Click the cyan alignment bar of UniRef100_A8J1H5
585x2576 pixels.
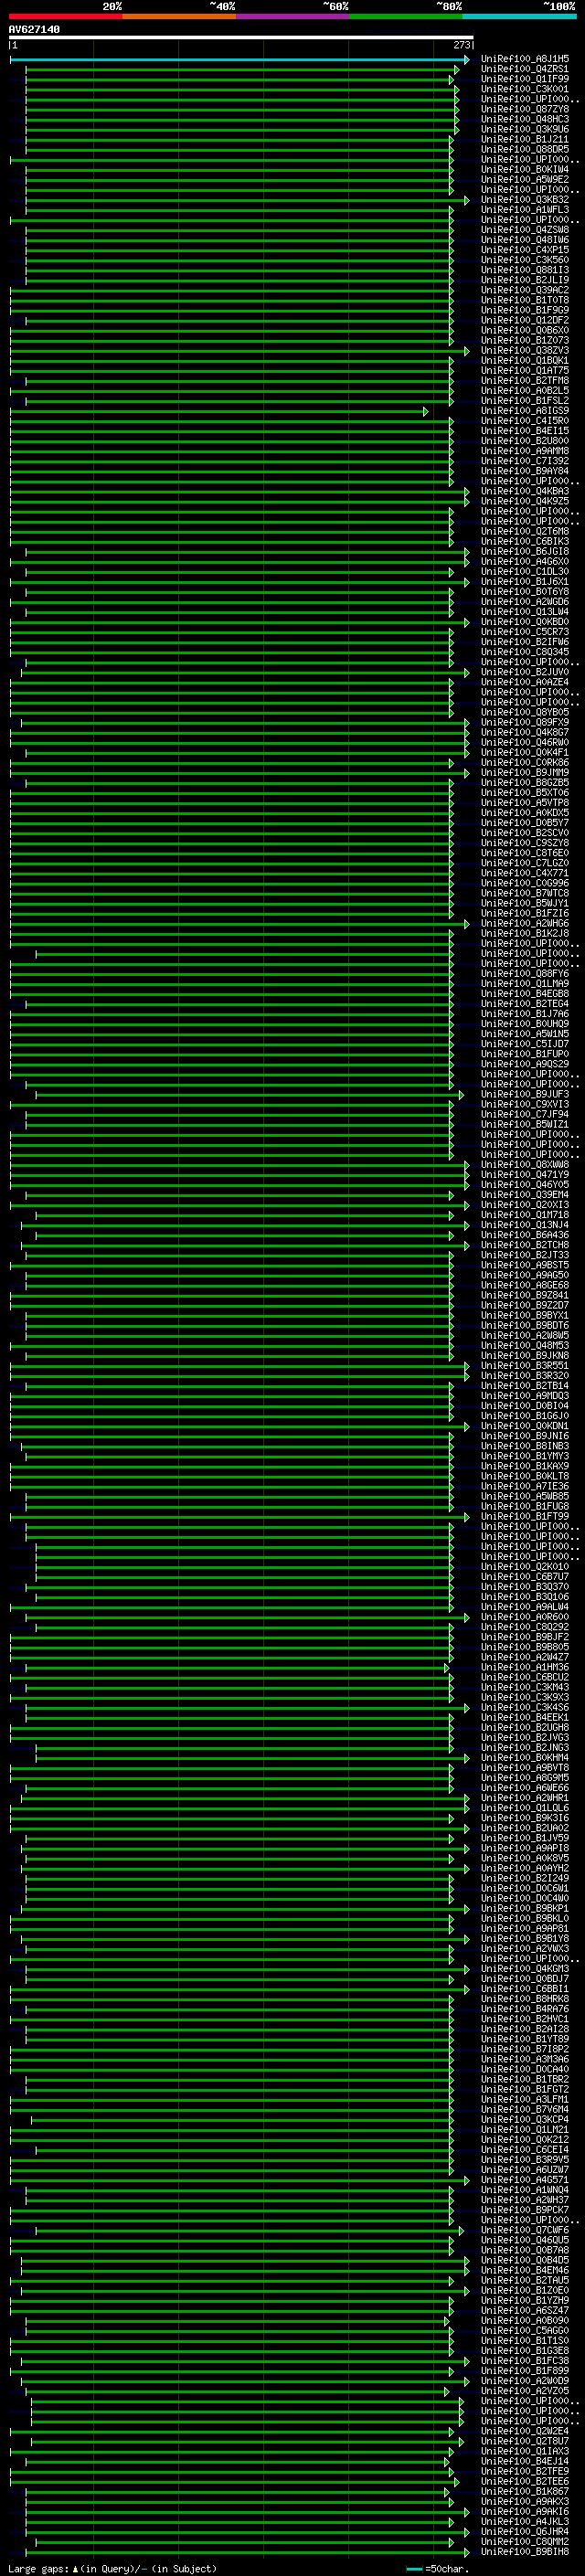pyautogui.click(x=238, y=60)
